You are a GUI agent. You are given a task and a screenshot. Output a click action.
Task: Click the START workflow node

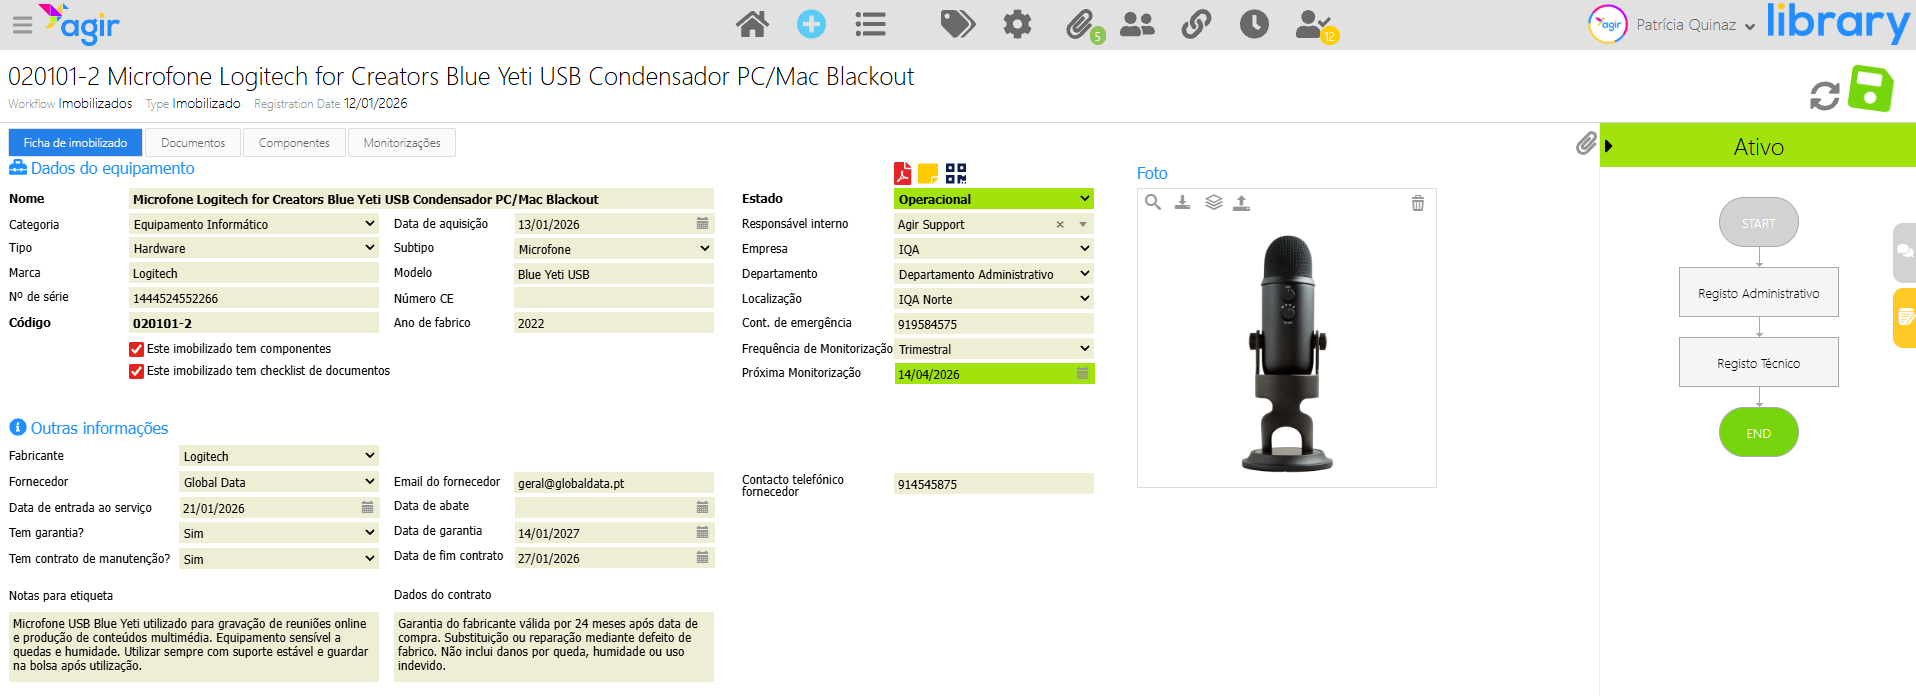point(1758,223)
